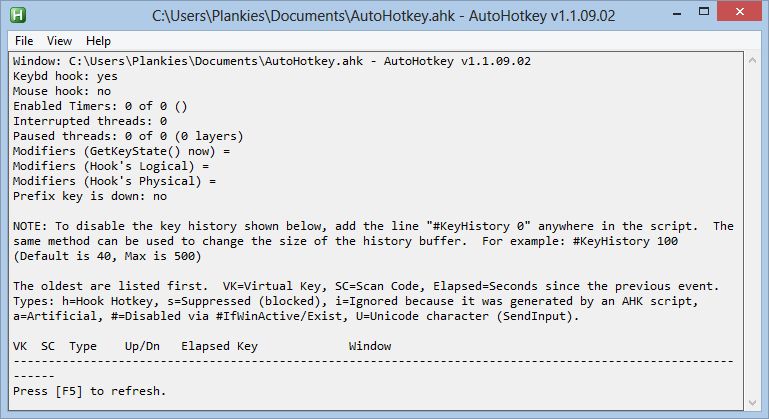Click the green AutoHotkey icon in title bar
This screenshot has width=769, height=419.
click(x=17, y=15)
